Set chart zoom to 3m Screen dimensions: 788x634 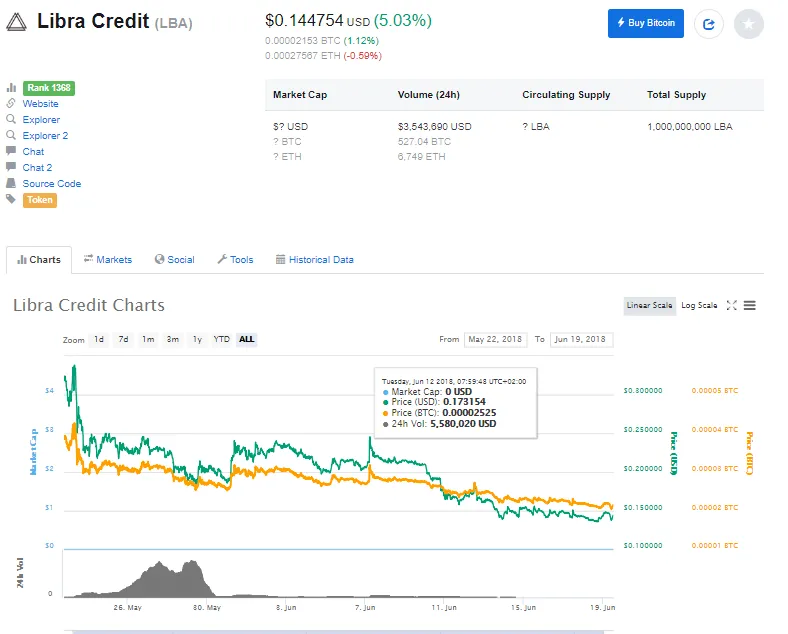coord(172,340)
